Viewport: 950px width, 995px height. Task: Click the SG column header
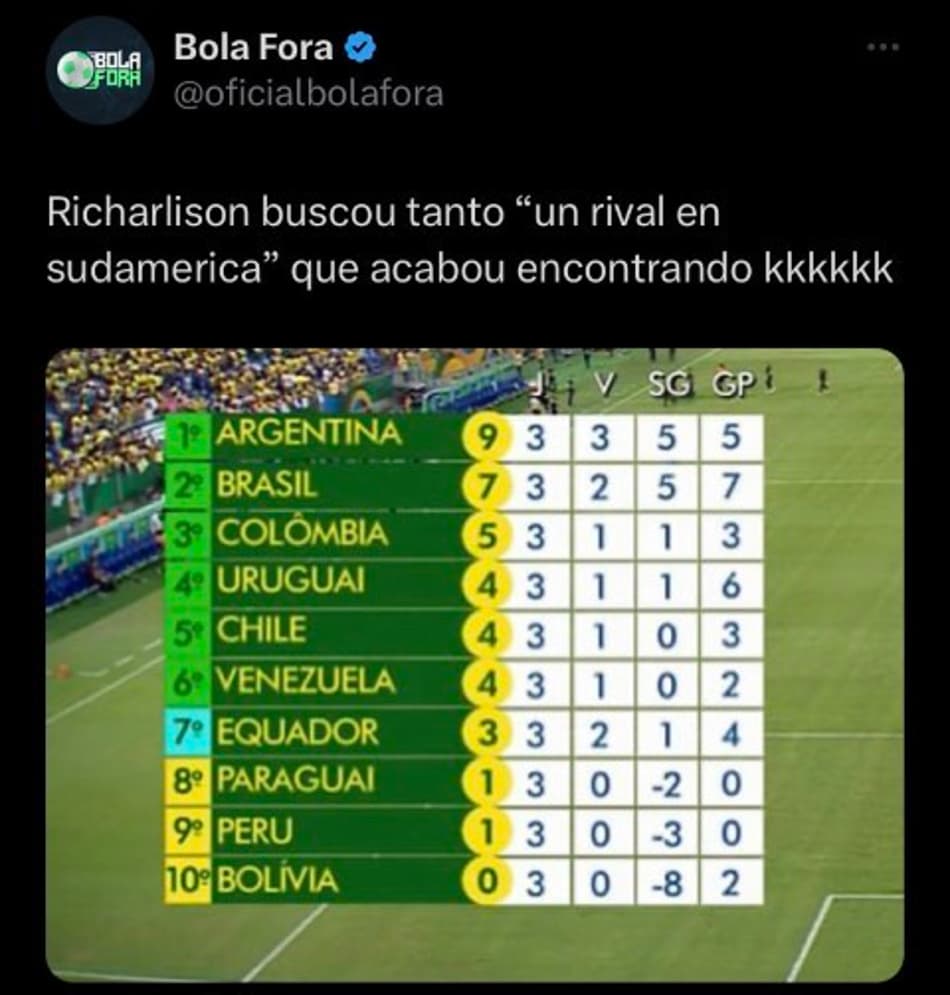670,385
